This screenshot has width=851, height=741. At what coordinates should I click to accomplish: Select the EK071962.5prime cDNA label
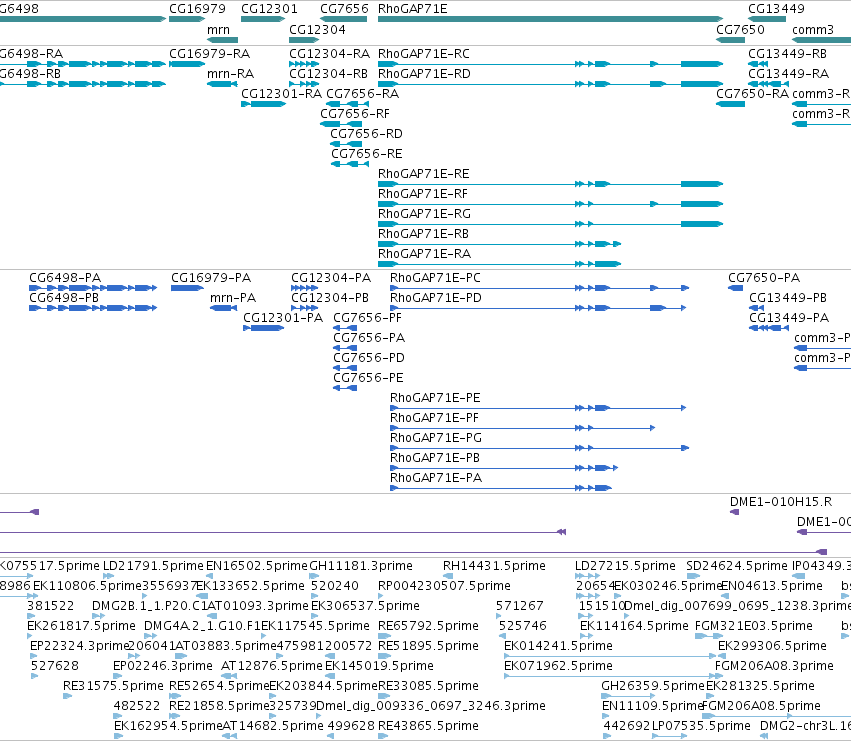click(x=558, y=666)
